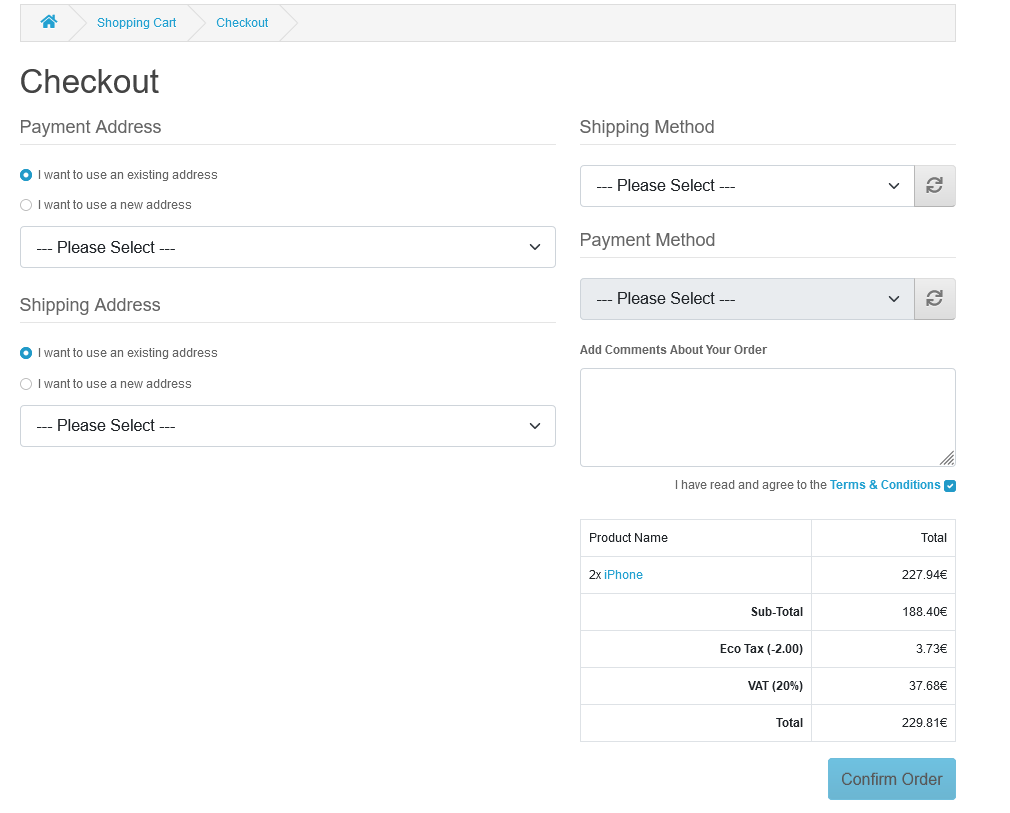1010x813 pixels.
Task: Click inside the order comments box
Action: pos(767,415)
